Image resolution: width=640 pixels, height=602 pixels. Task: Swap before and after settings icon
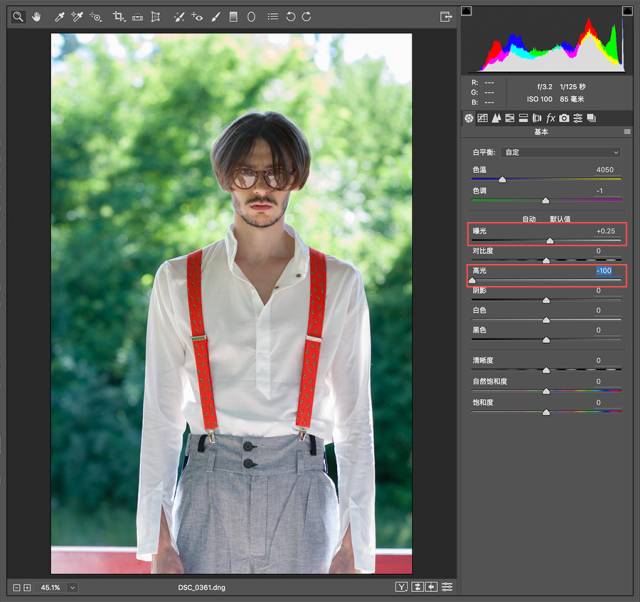[x=417, y=587]
